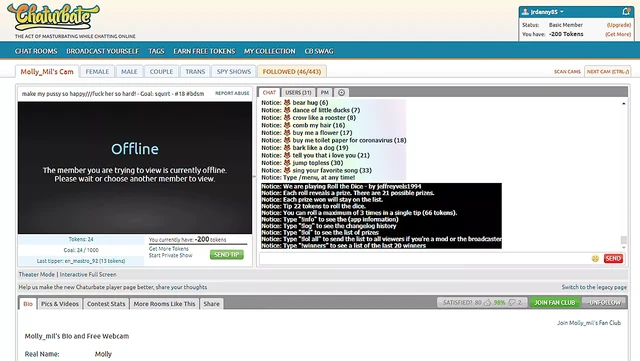Click into the chat message input field
This screenshot has height=361, width=640.
click(x=424, y=258)
